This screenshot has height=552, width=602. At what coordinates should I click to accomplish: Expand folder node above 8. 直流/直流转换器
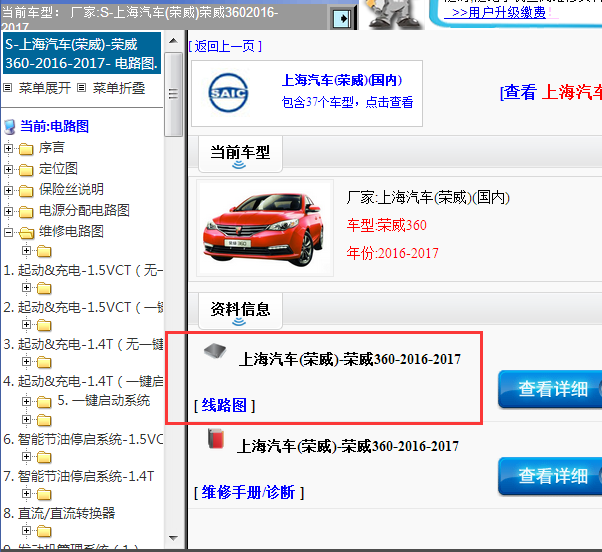26,493
